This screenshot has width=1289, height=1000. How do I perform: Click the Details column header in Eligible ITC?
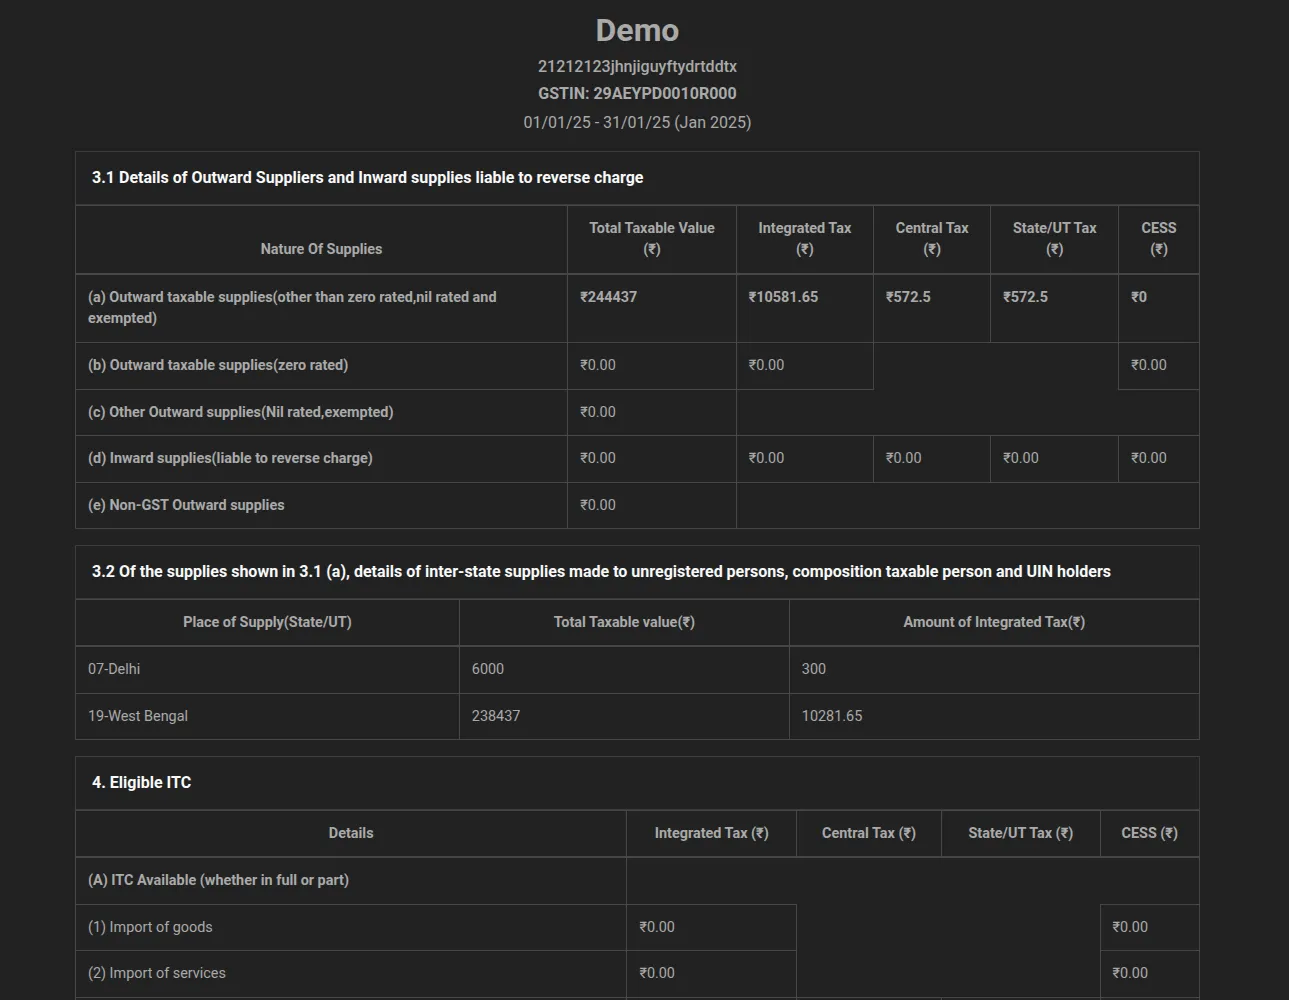pos(351,833)
